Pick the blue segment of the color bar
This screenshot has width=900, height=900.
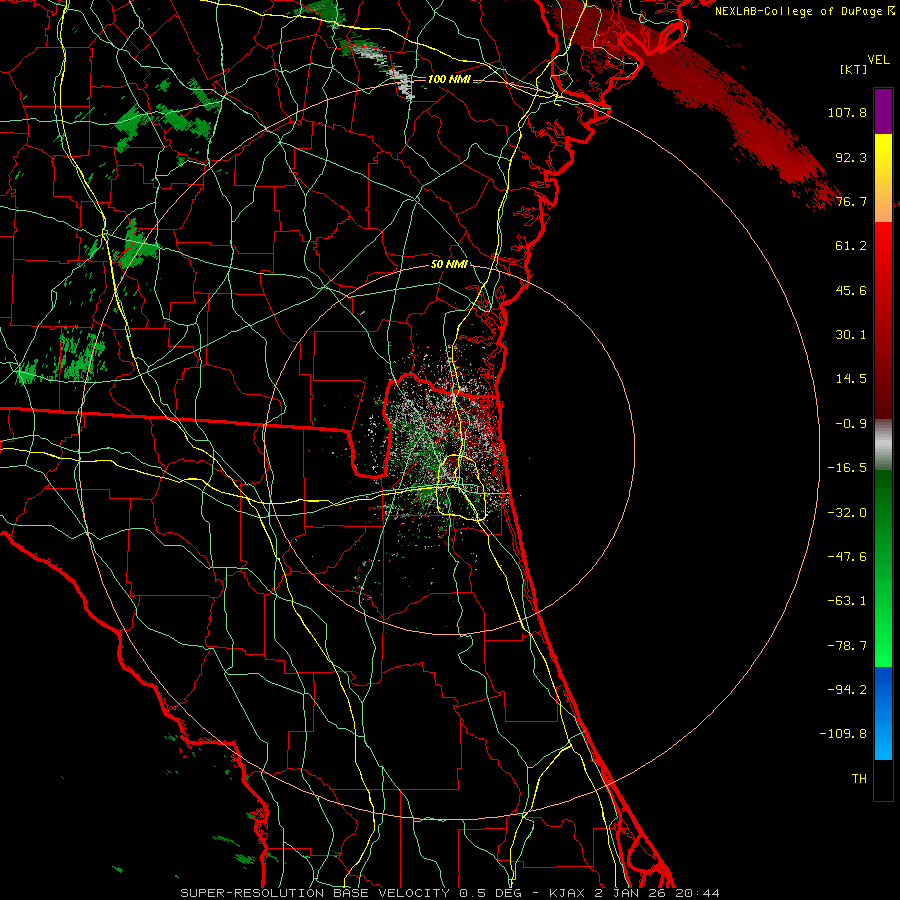pyautogui.click(x=883, y=713)
